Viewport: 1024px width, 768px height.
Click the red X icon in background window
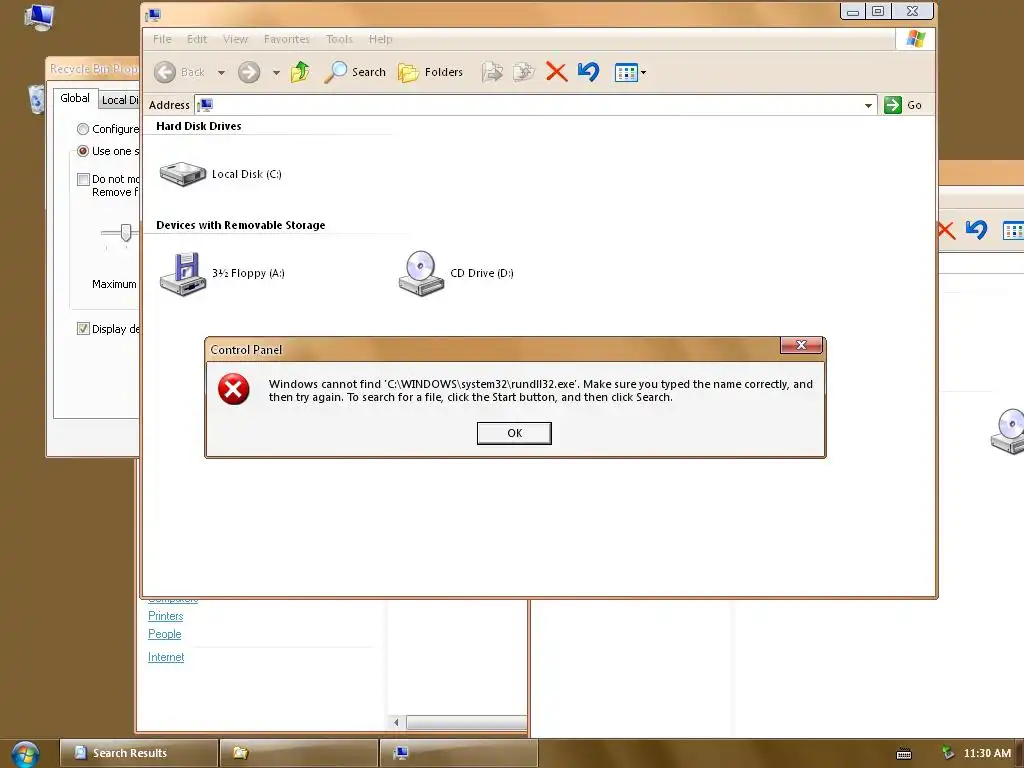[x=946, y=230]
